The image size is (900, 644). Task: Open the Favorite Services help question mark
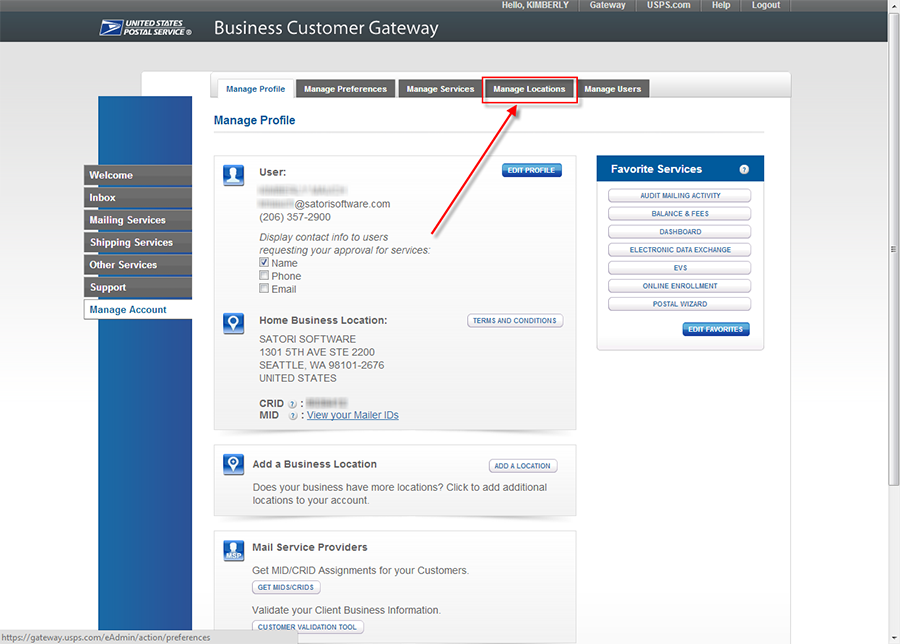[x=744, y=170]
